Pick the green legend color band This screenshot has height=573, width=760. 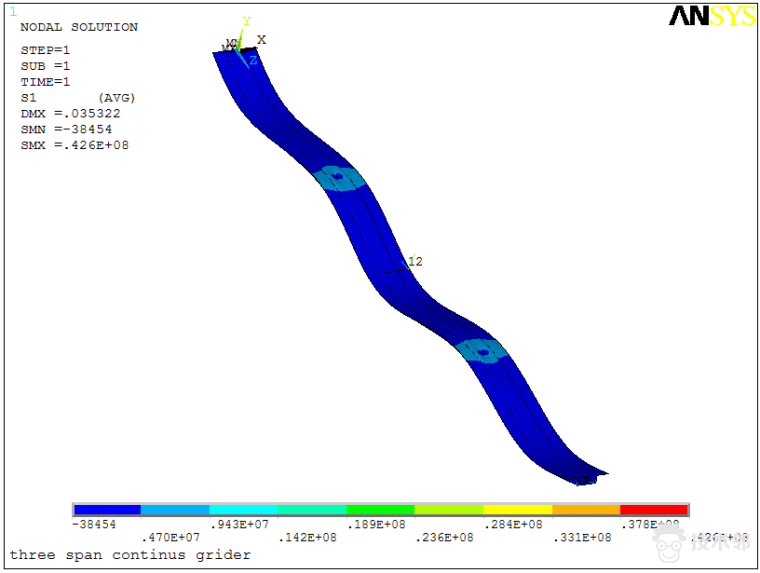[x=380, y=510]
